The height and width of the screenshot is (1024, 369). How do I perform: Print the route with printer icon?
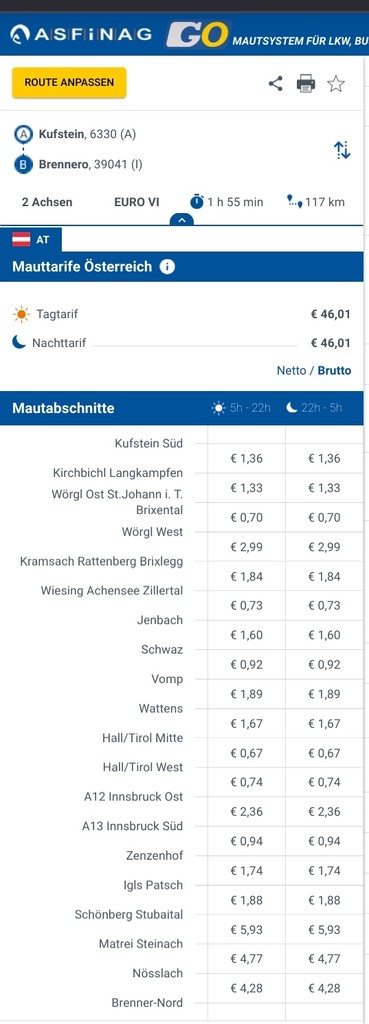(306, 84)
